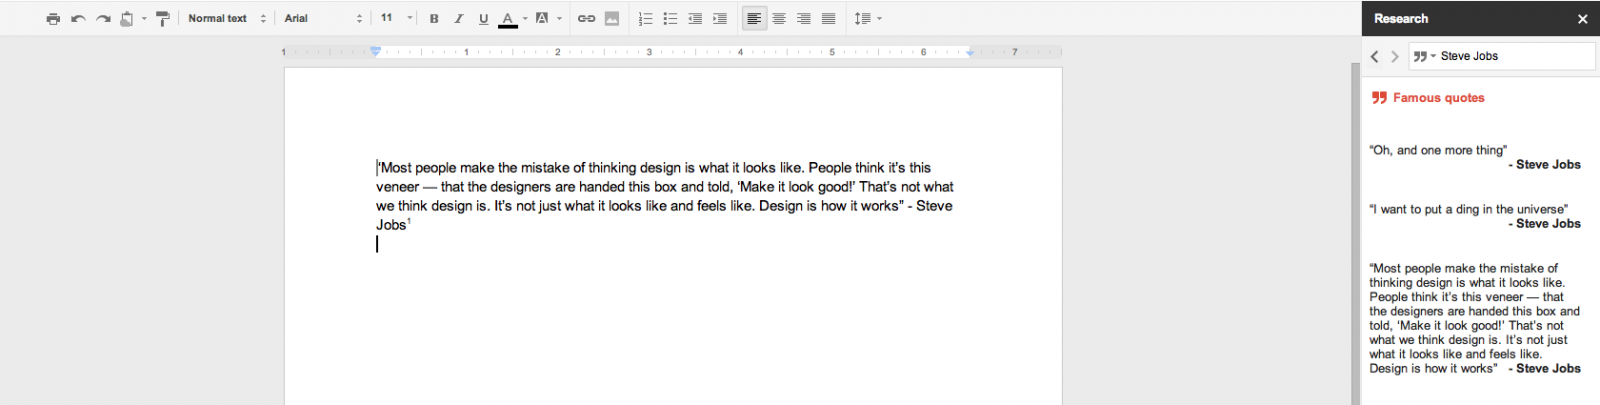The height and width of the screenshot is (405, 1600).
Task: Open the quotes search type dropdown
Action: pyautogui.click(x=1424, y=57)
